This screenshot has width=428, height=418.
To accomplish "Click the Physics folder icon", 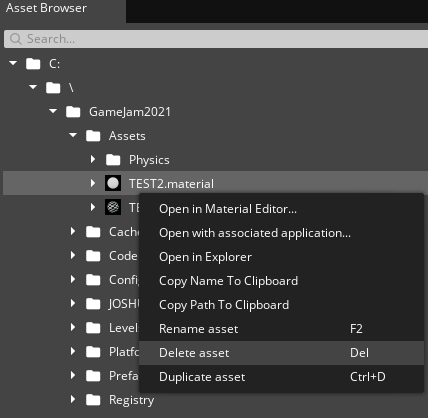I will tap(113, 160).
